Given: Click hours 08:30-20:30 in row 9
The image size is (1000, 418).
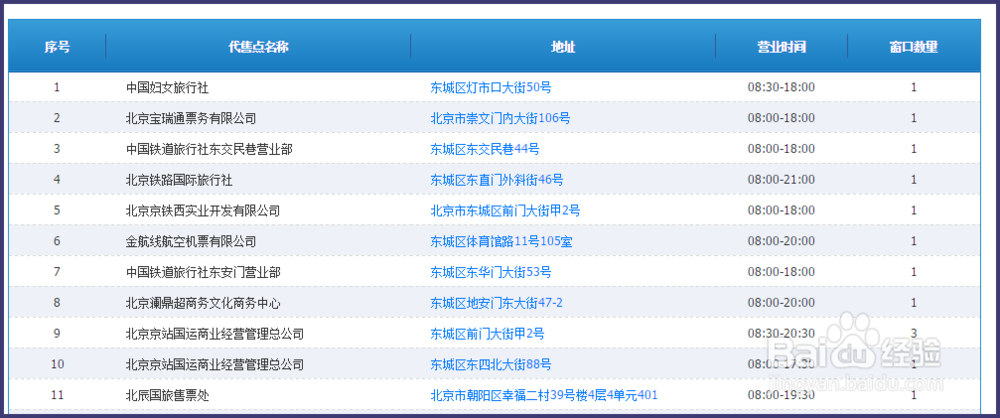Looking at the screenshot, I should [781, 334].
